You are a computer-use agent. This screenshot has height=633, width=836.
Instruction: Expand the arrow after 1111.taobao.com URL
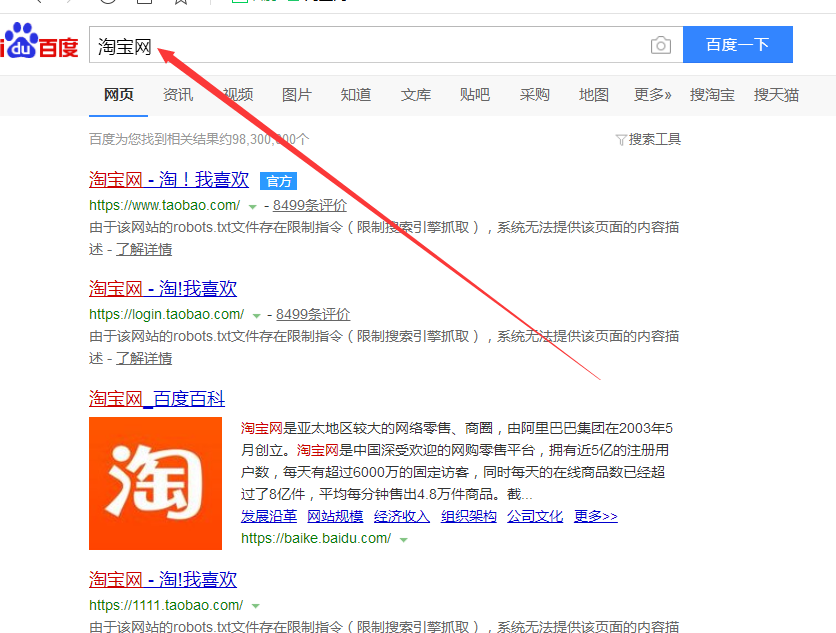point(256,606)
